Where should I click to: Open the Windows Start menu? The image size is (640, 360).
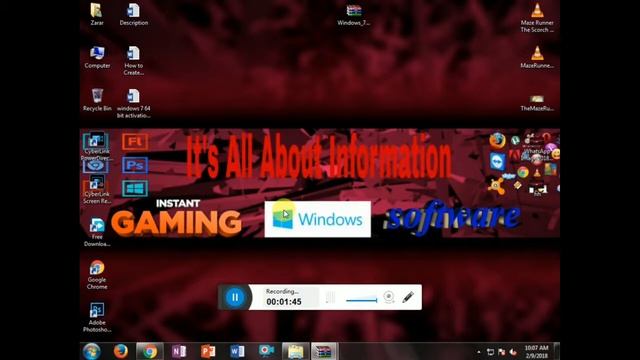coord(92,351)
